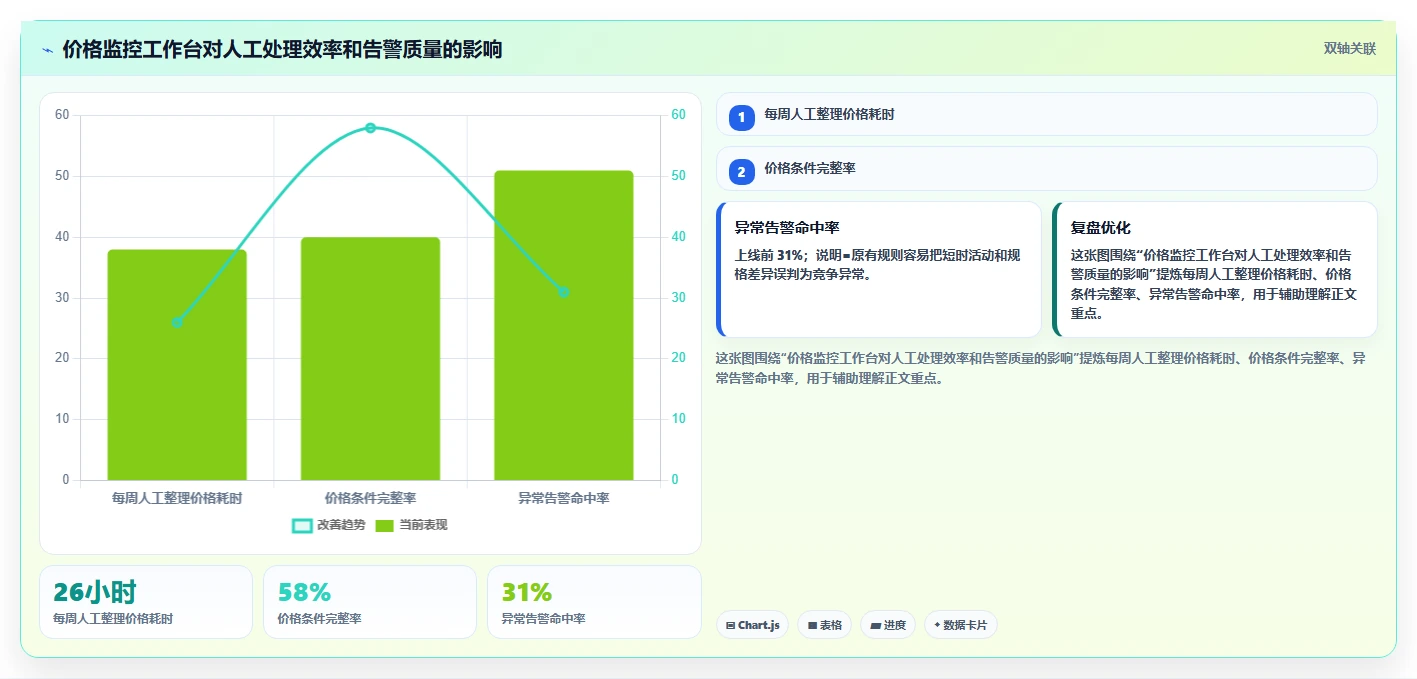Viewport: 1417px width, 679px height.
Task: Click the chart title heading text
Action: (282, 50)
